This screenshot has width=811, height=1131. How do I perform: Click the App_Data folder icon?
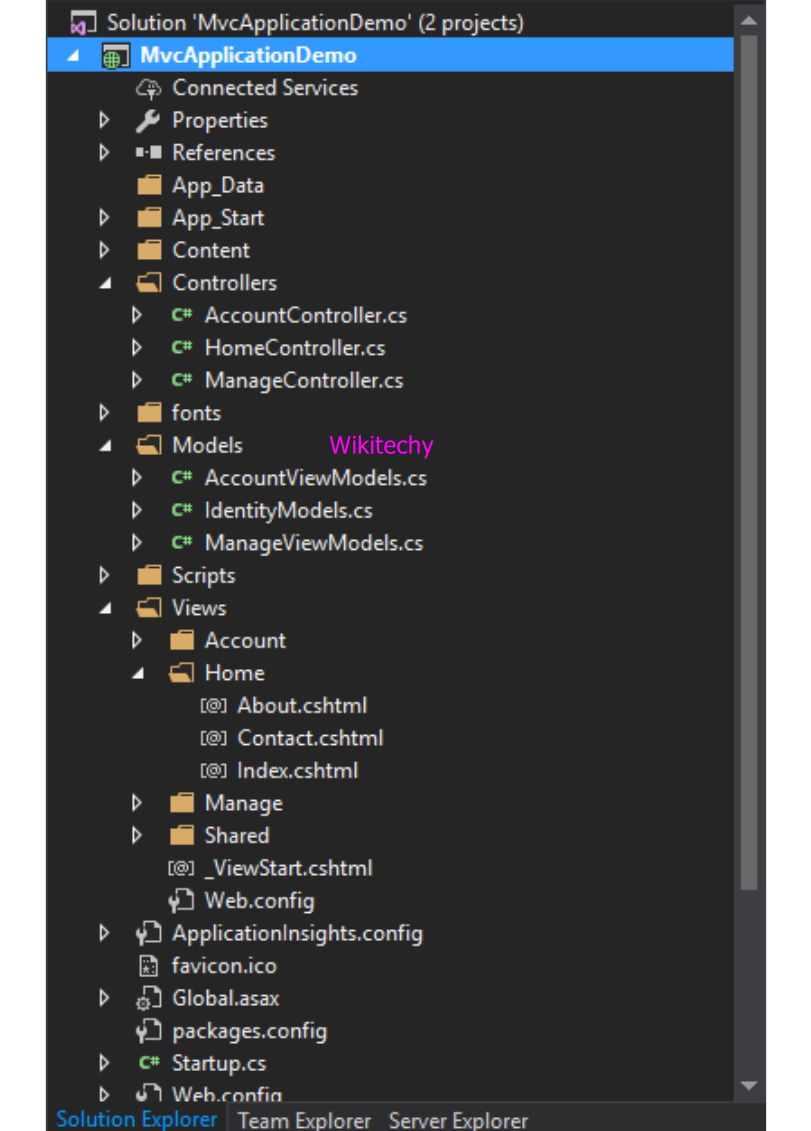click(x=148, y=186)
